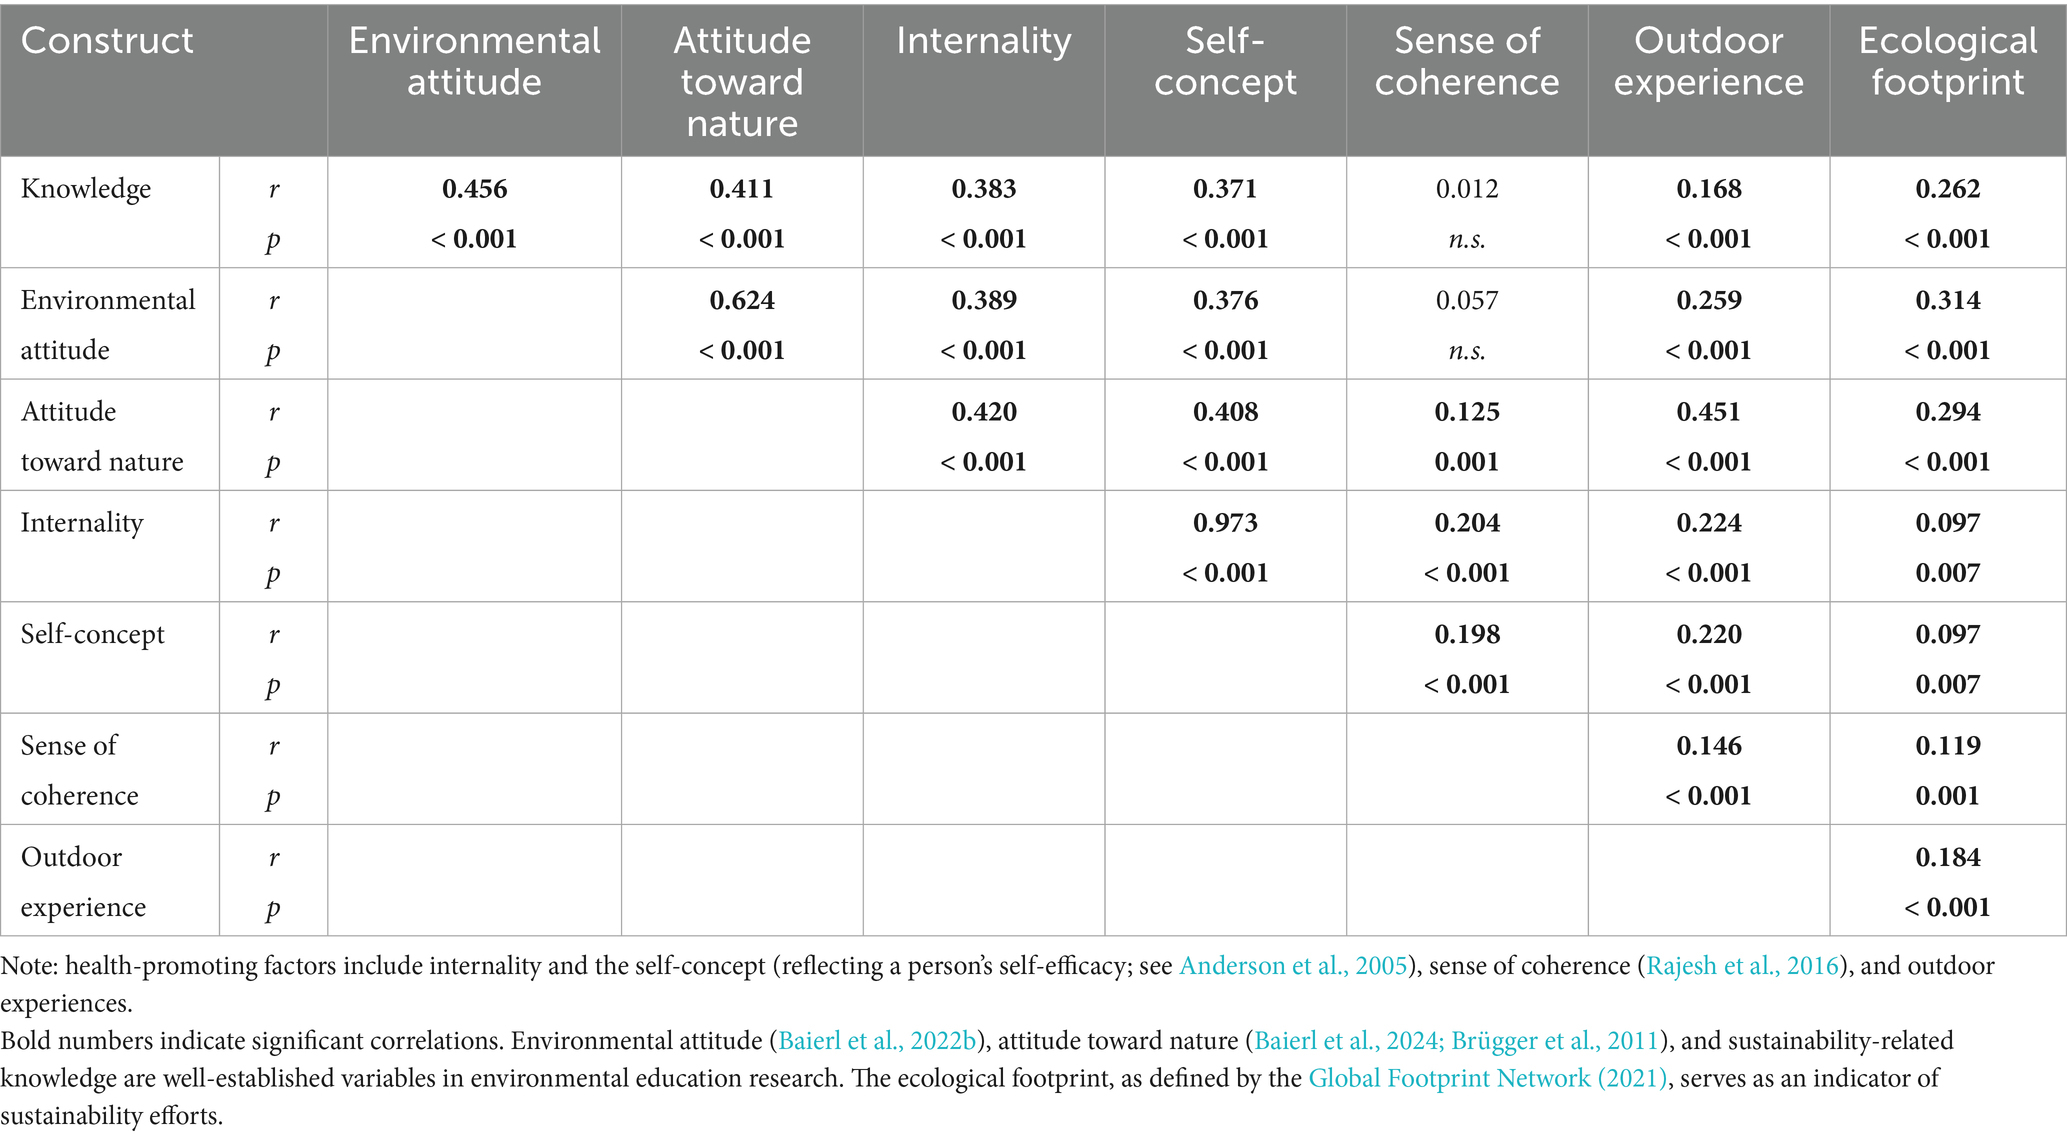Screen dimensions: 2067x1138
Task: Click the 0.456 value in Knowledge row
Action: pyautogui.click(x=474, y=189)
